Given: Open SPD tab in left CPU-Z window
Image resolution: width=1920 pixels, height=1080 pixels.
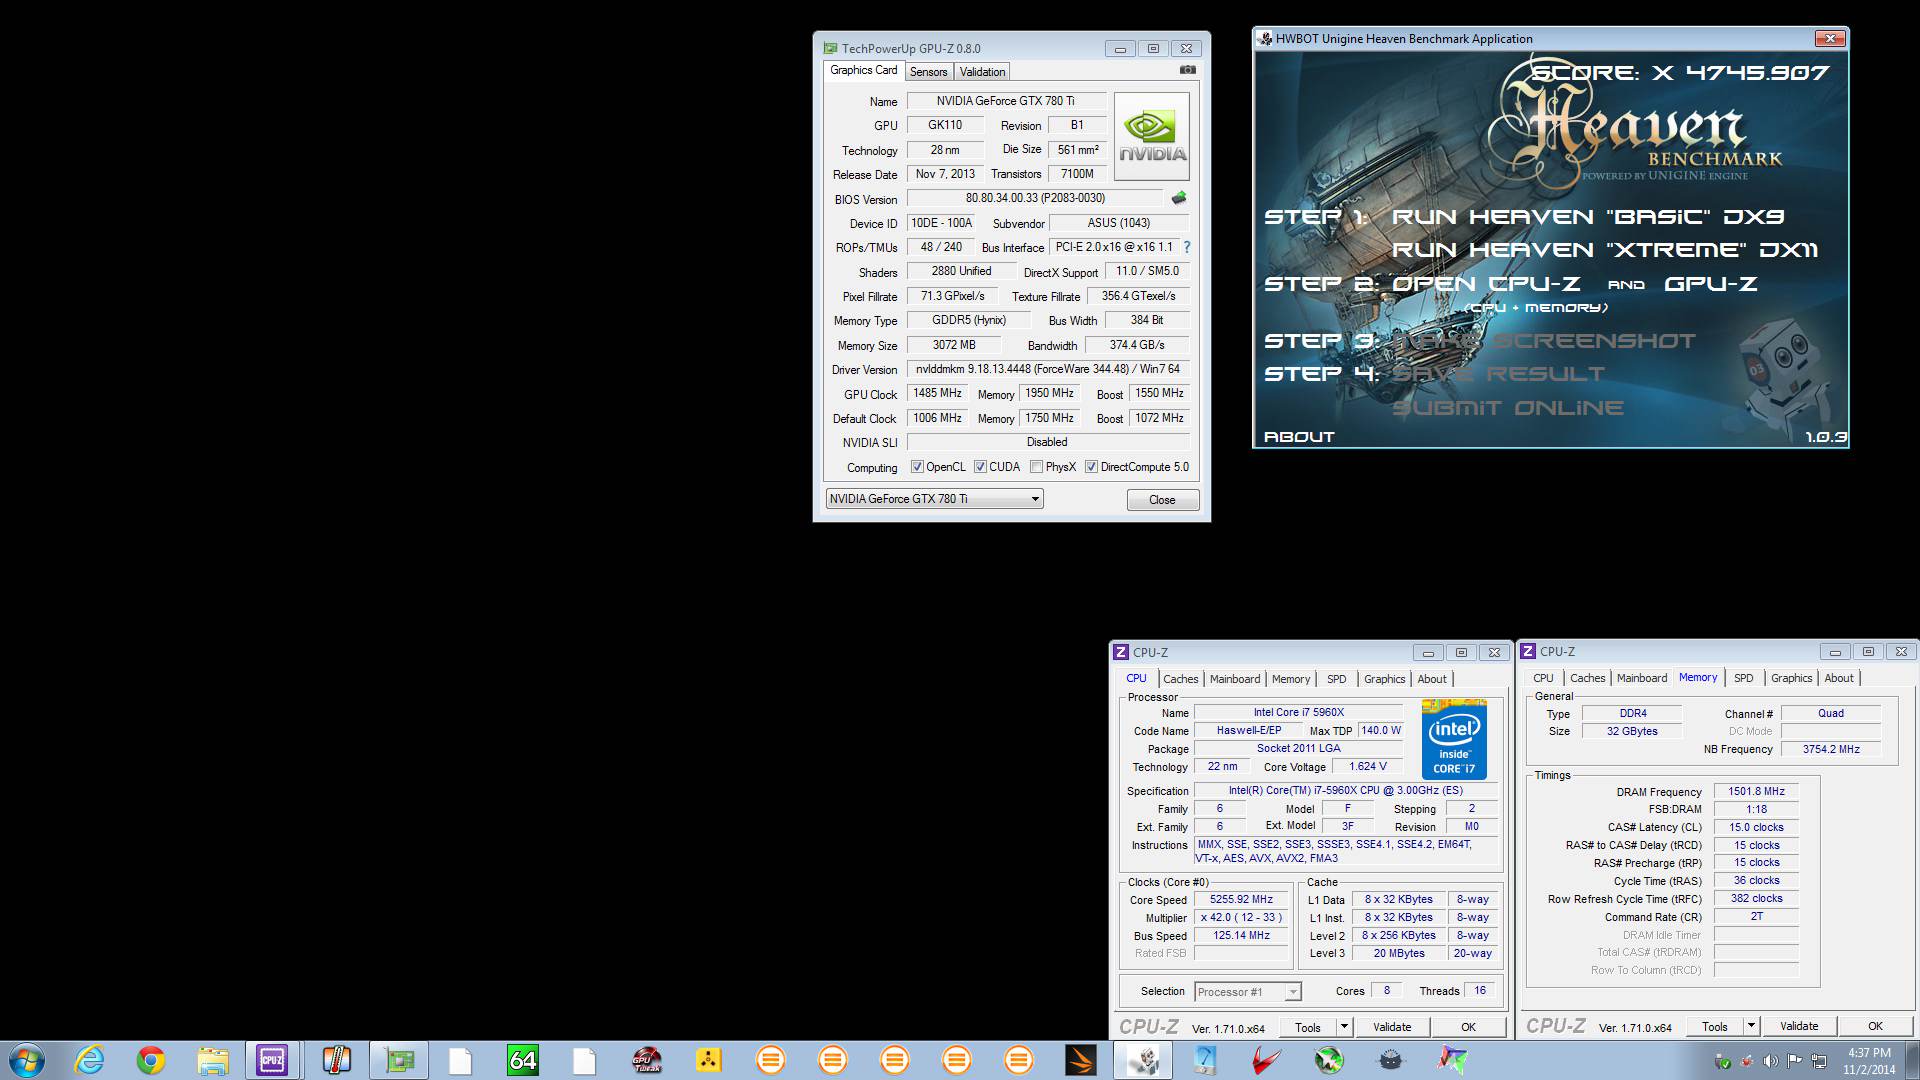Looking at the screenshot, I should point(1337,679).
